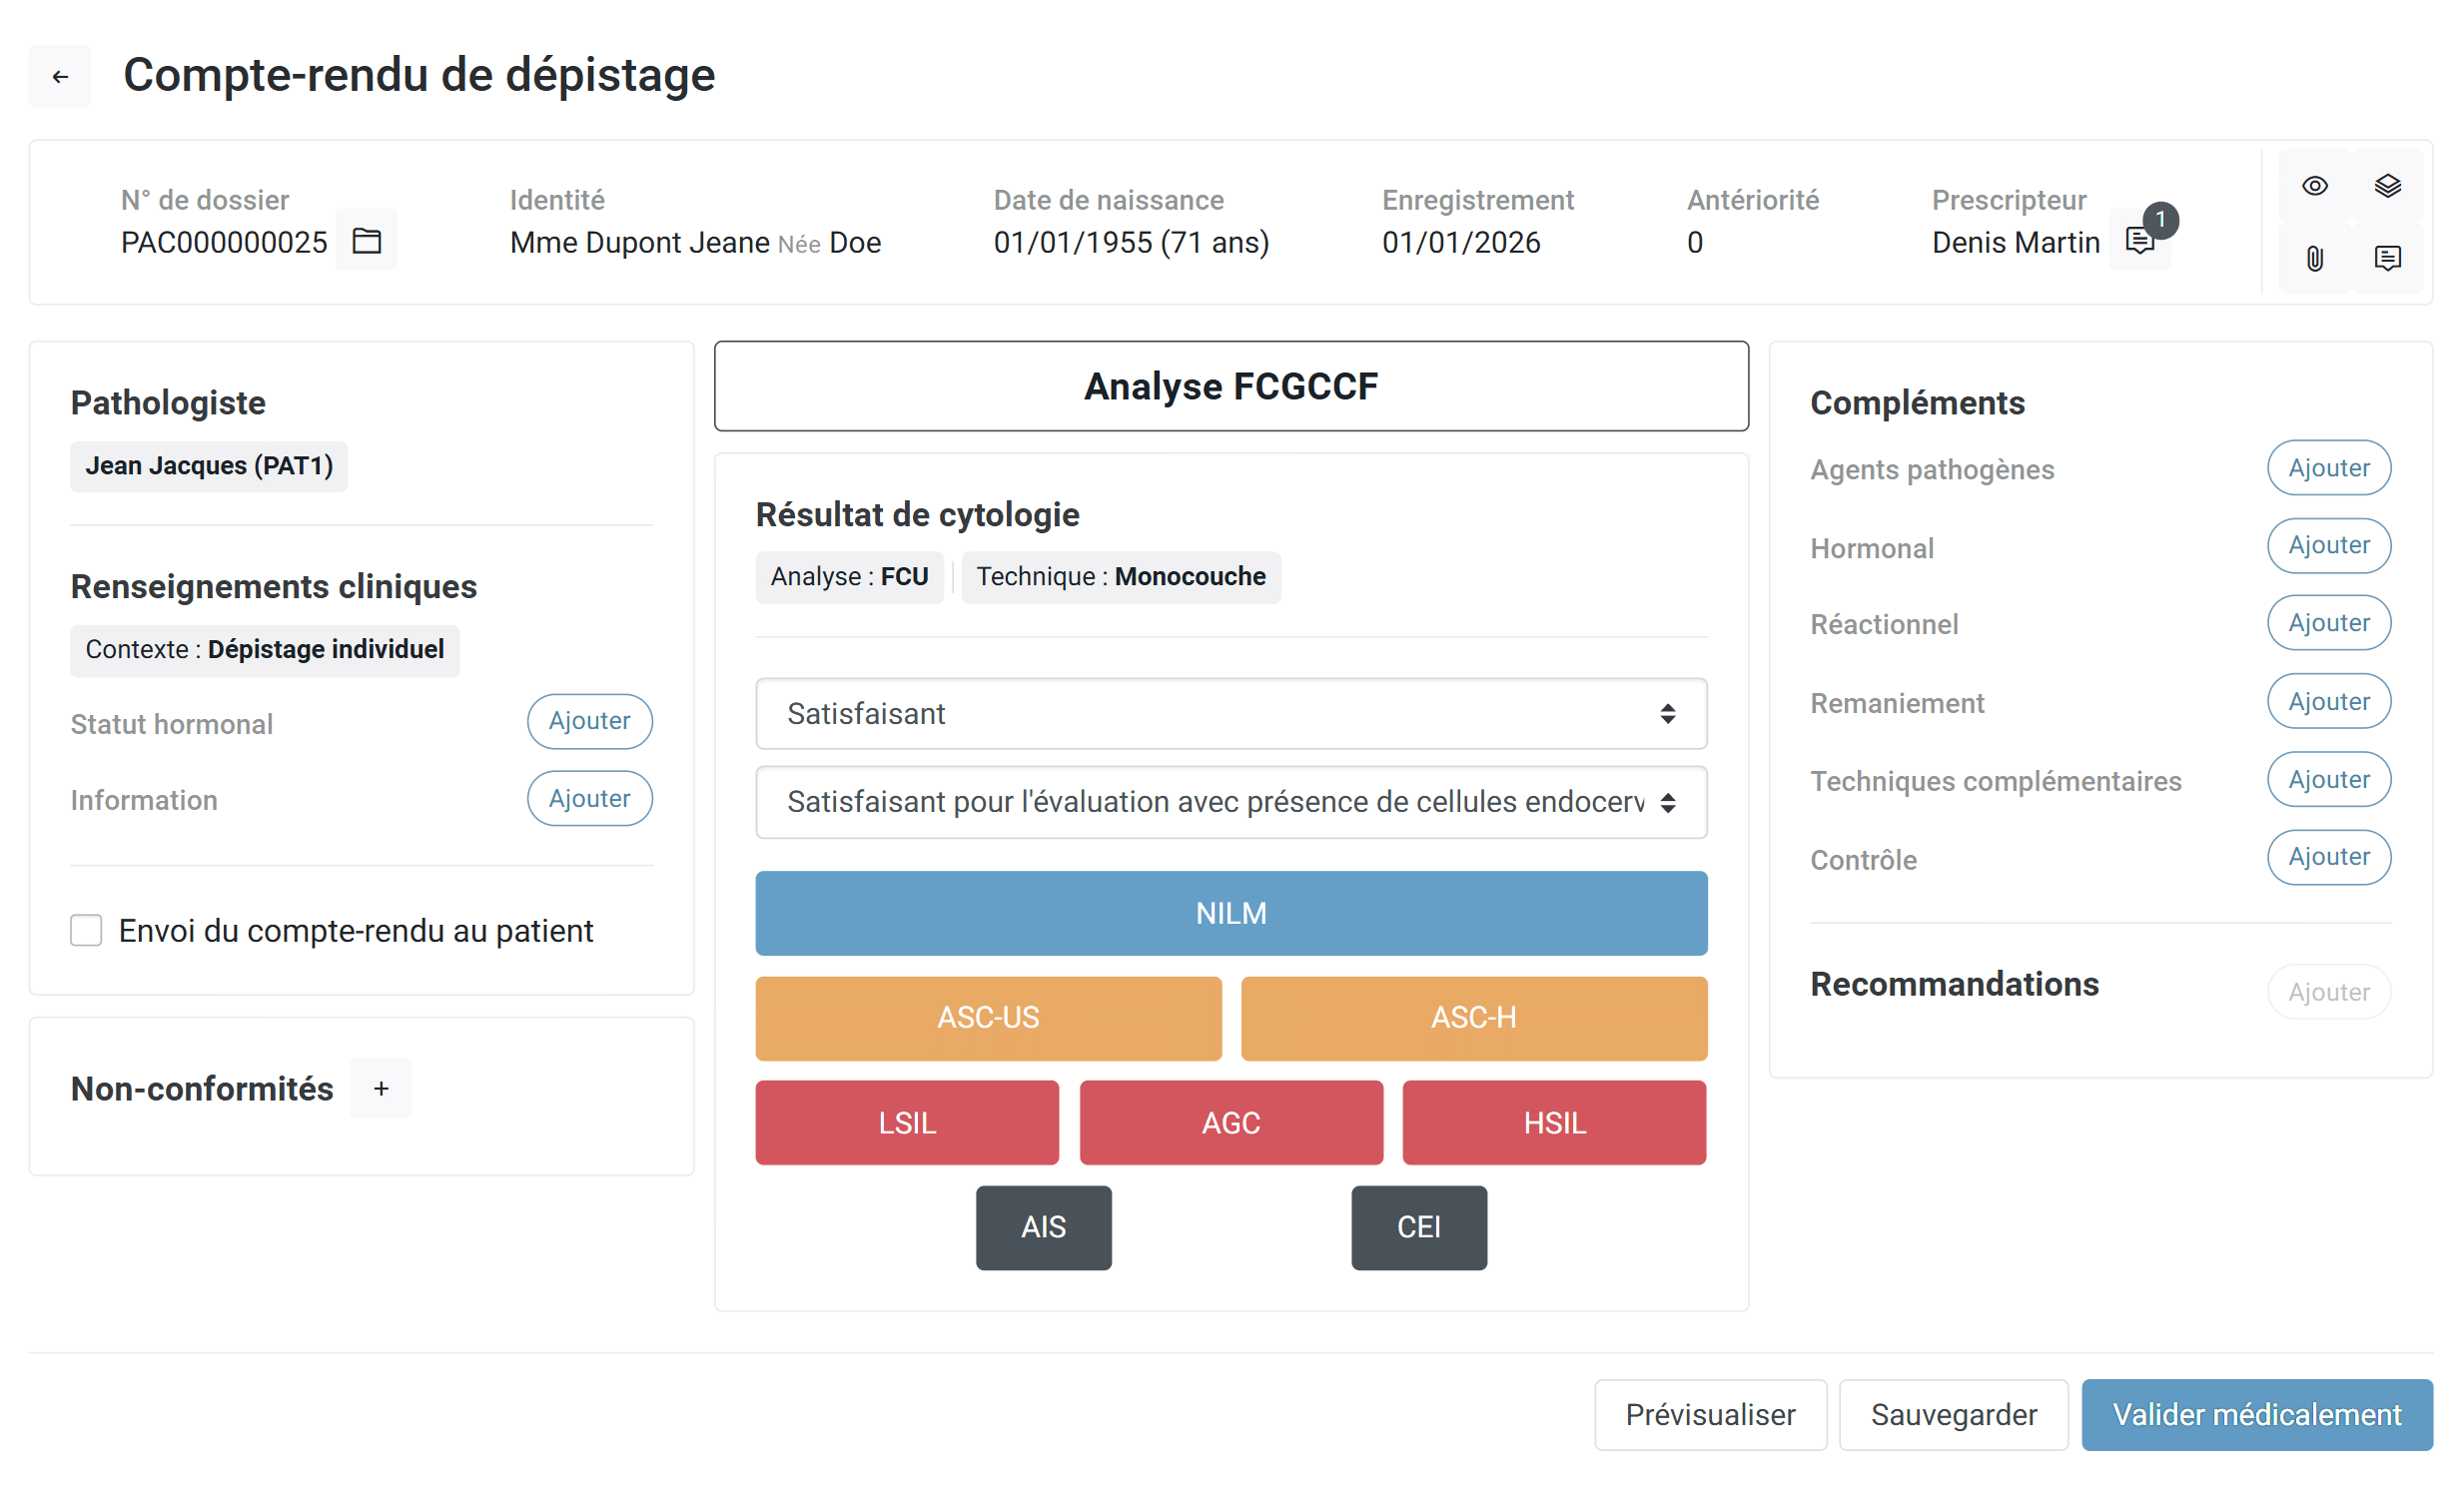Click Valider médicalement
The width and height of the screenshot is (2464, 1488).
click(2257, 1416)
